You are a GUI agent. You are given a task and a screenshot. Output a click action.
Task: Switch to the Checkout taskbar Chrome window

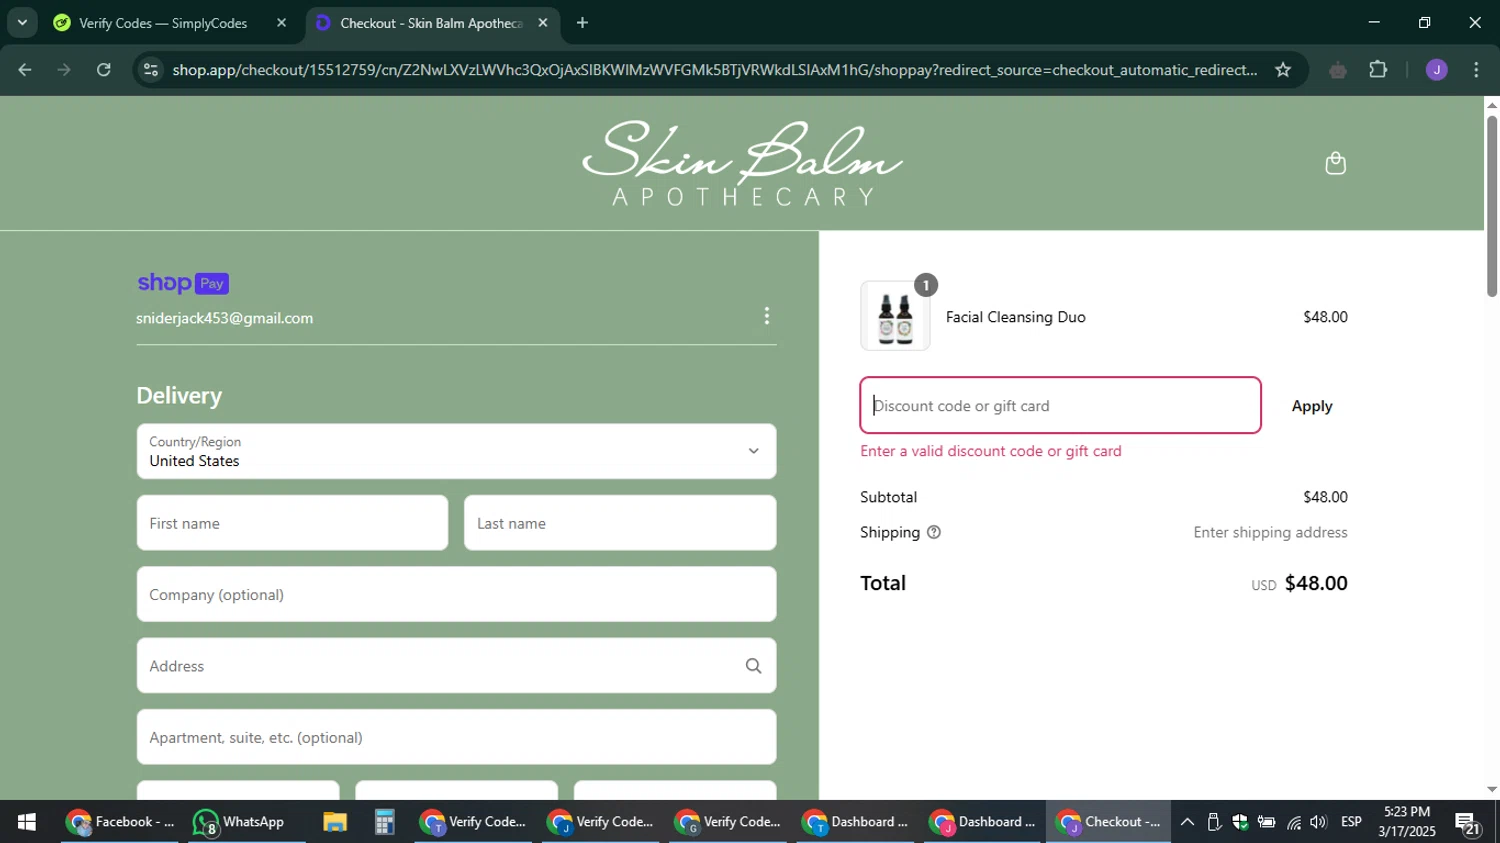(1109, 822)
